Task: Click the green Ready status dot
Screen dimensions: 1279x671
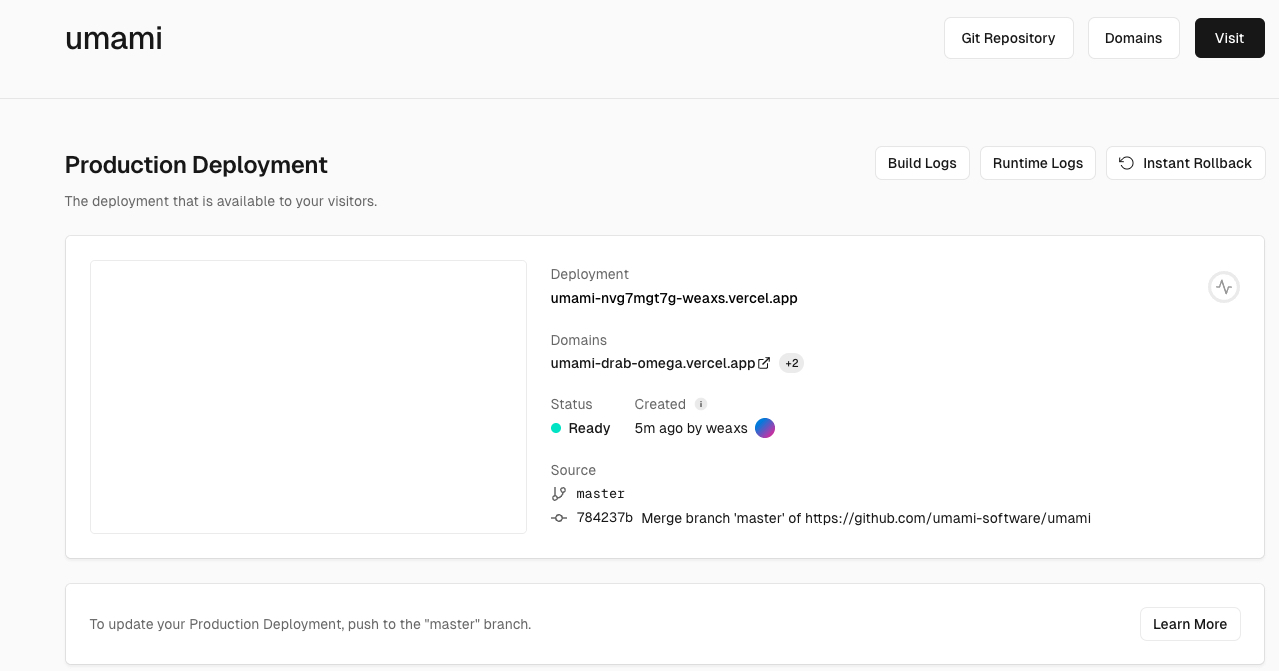Action: point(556,428)
